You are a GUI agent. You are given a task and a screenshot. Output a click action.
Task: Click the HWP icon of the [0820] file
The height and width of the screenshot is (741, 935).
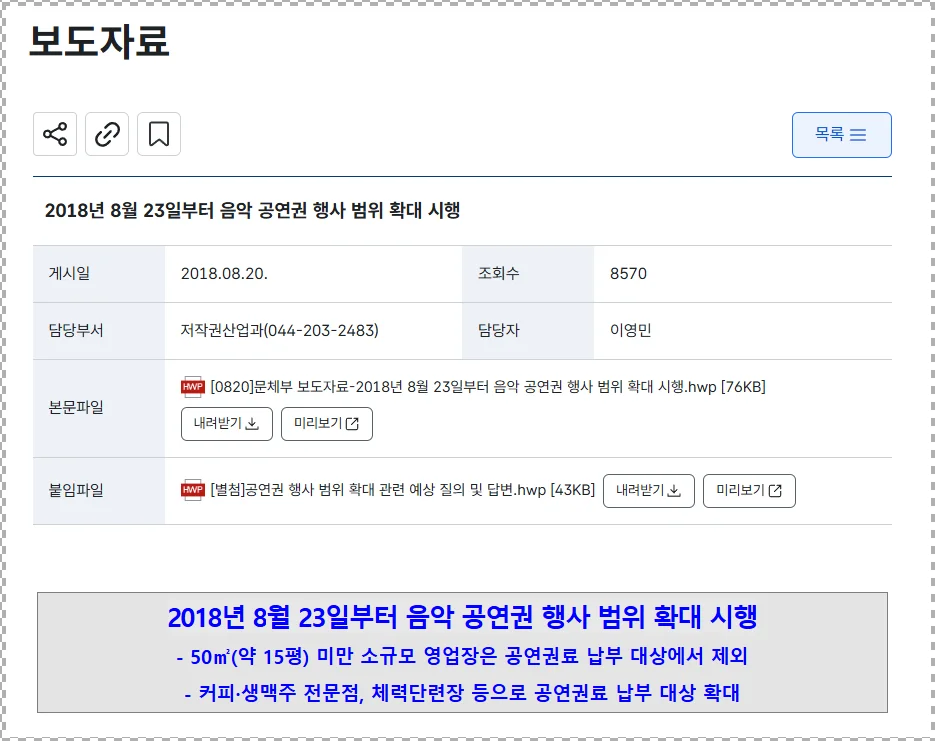[x=193, y=387]
